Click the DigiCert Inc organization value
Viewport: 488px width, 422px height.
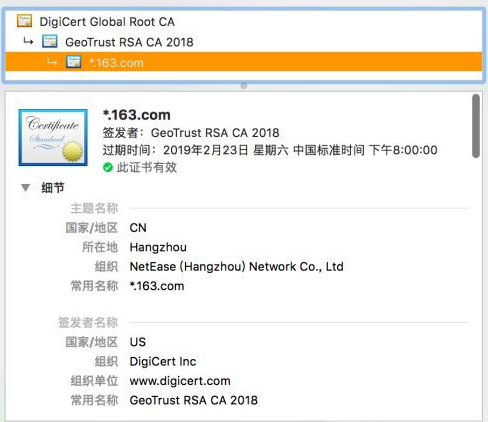(x=163, y=361)
